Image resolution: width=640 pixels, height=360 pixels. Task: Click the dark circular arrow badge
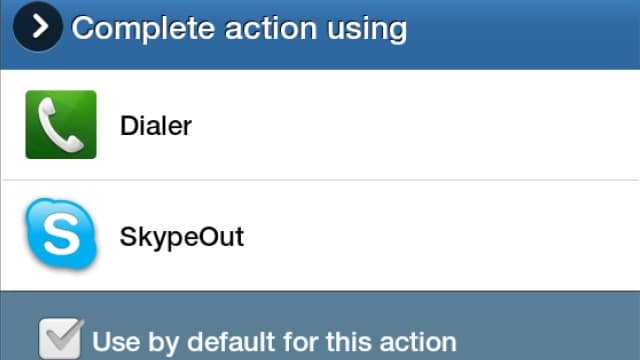point(38,27)
